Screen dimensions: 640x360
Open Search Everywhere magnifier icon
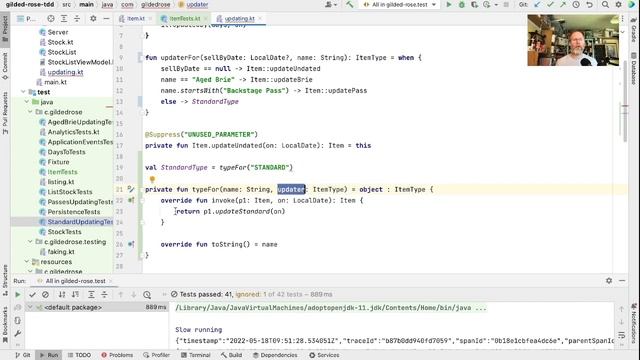point(605,4)
